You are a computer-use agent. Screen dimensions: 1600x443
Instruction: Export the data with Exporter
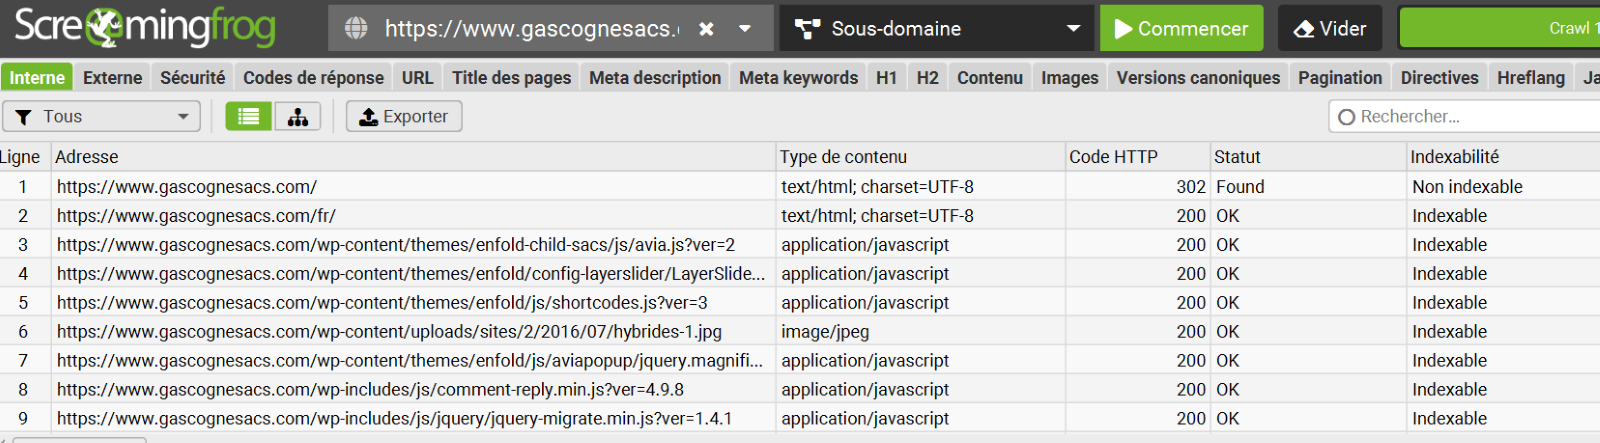[x=404, y=117]
